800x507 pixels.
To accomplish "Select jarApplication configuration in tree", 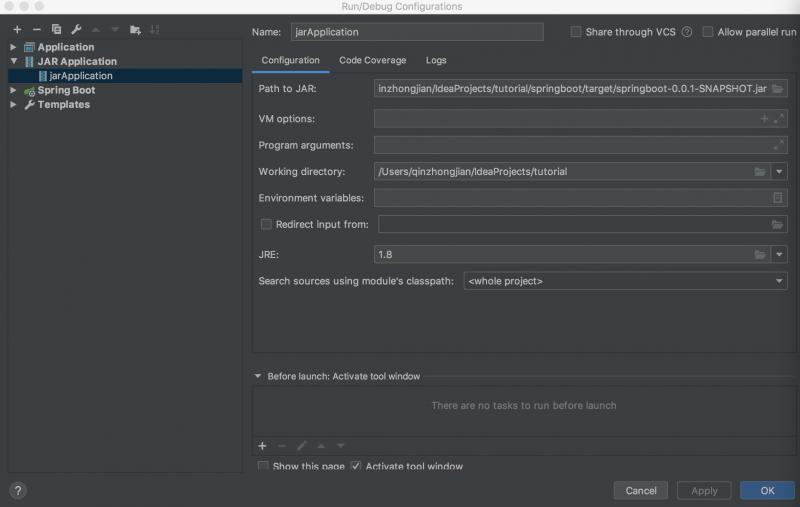I will click(x=125, y=76).
